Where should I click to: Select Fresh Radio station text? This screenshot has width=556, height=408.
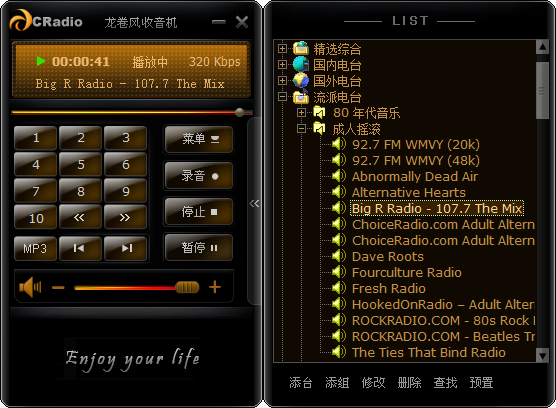389,288
